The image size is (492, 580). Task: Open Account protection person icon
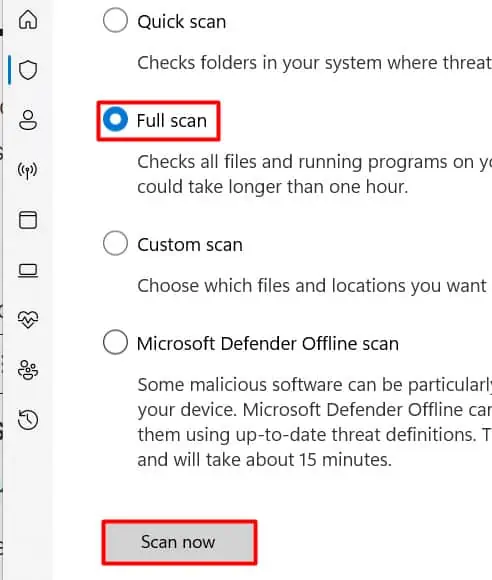click(28, 120)
